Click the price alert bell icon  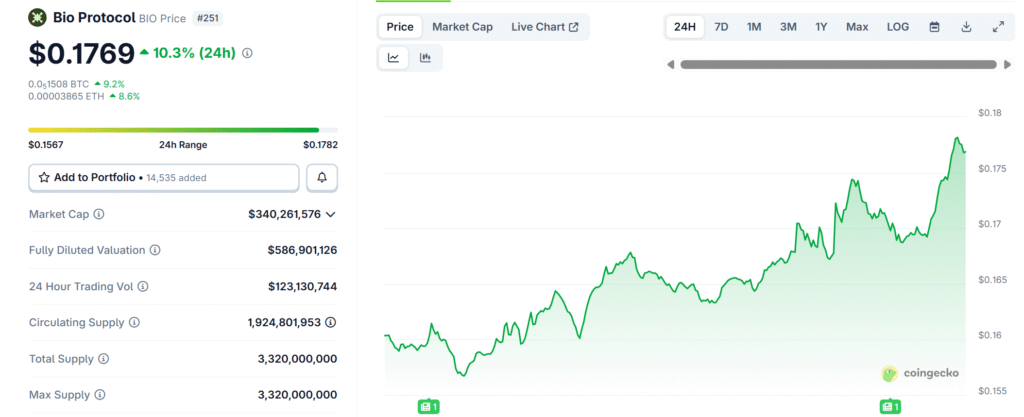pyautogui.click(x=322, y=177)
